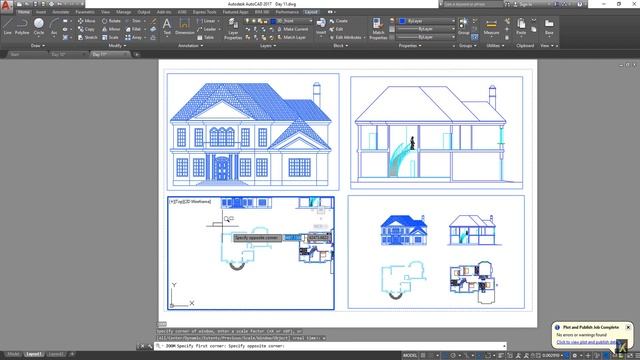640x360 pixels.
Task: Open the Output ribbon tab
Action: pyautogui.click(x=144, y=12)
